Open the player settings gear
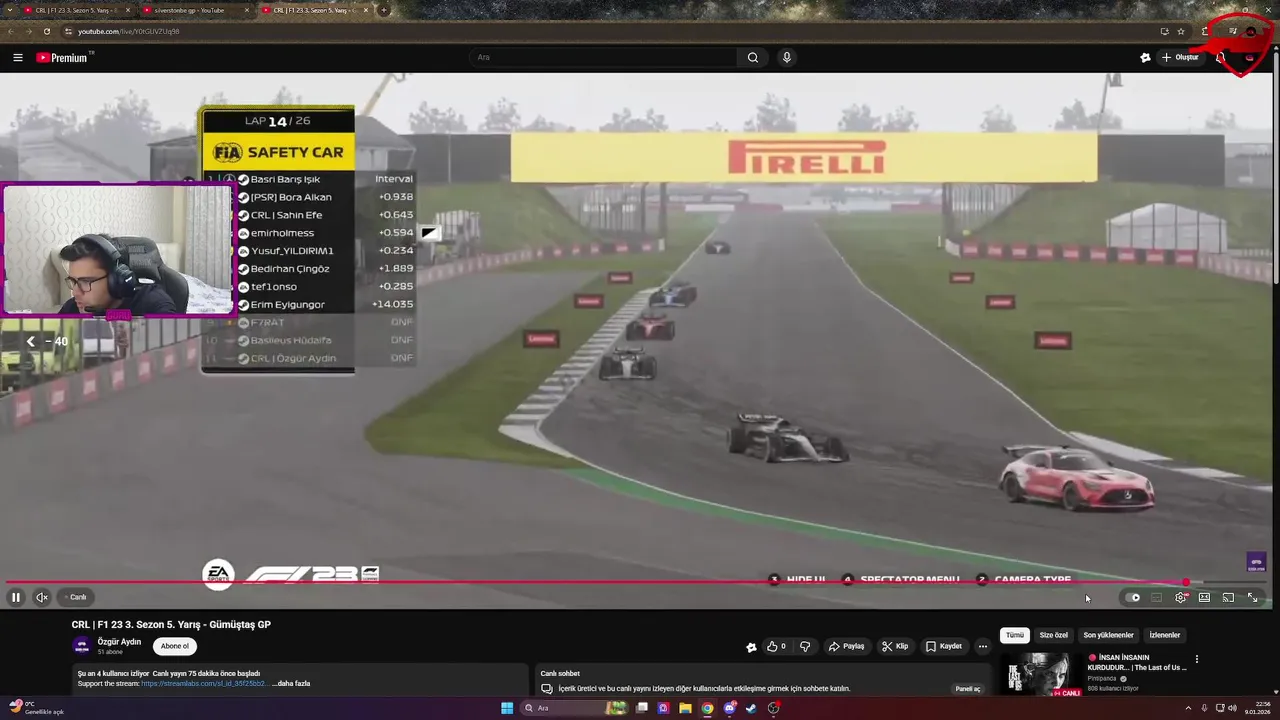Image resolution: width=1280 pixels, height=720 pixels. coord(1181,597)
